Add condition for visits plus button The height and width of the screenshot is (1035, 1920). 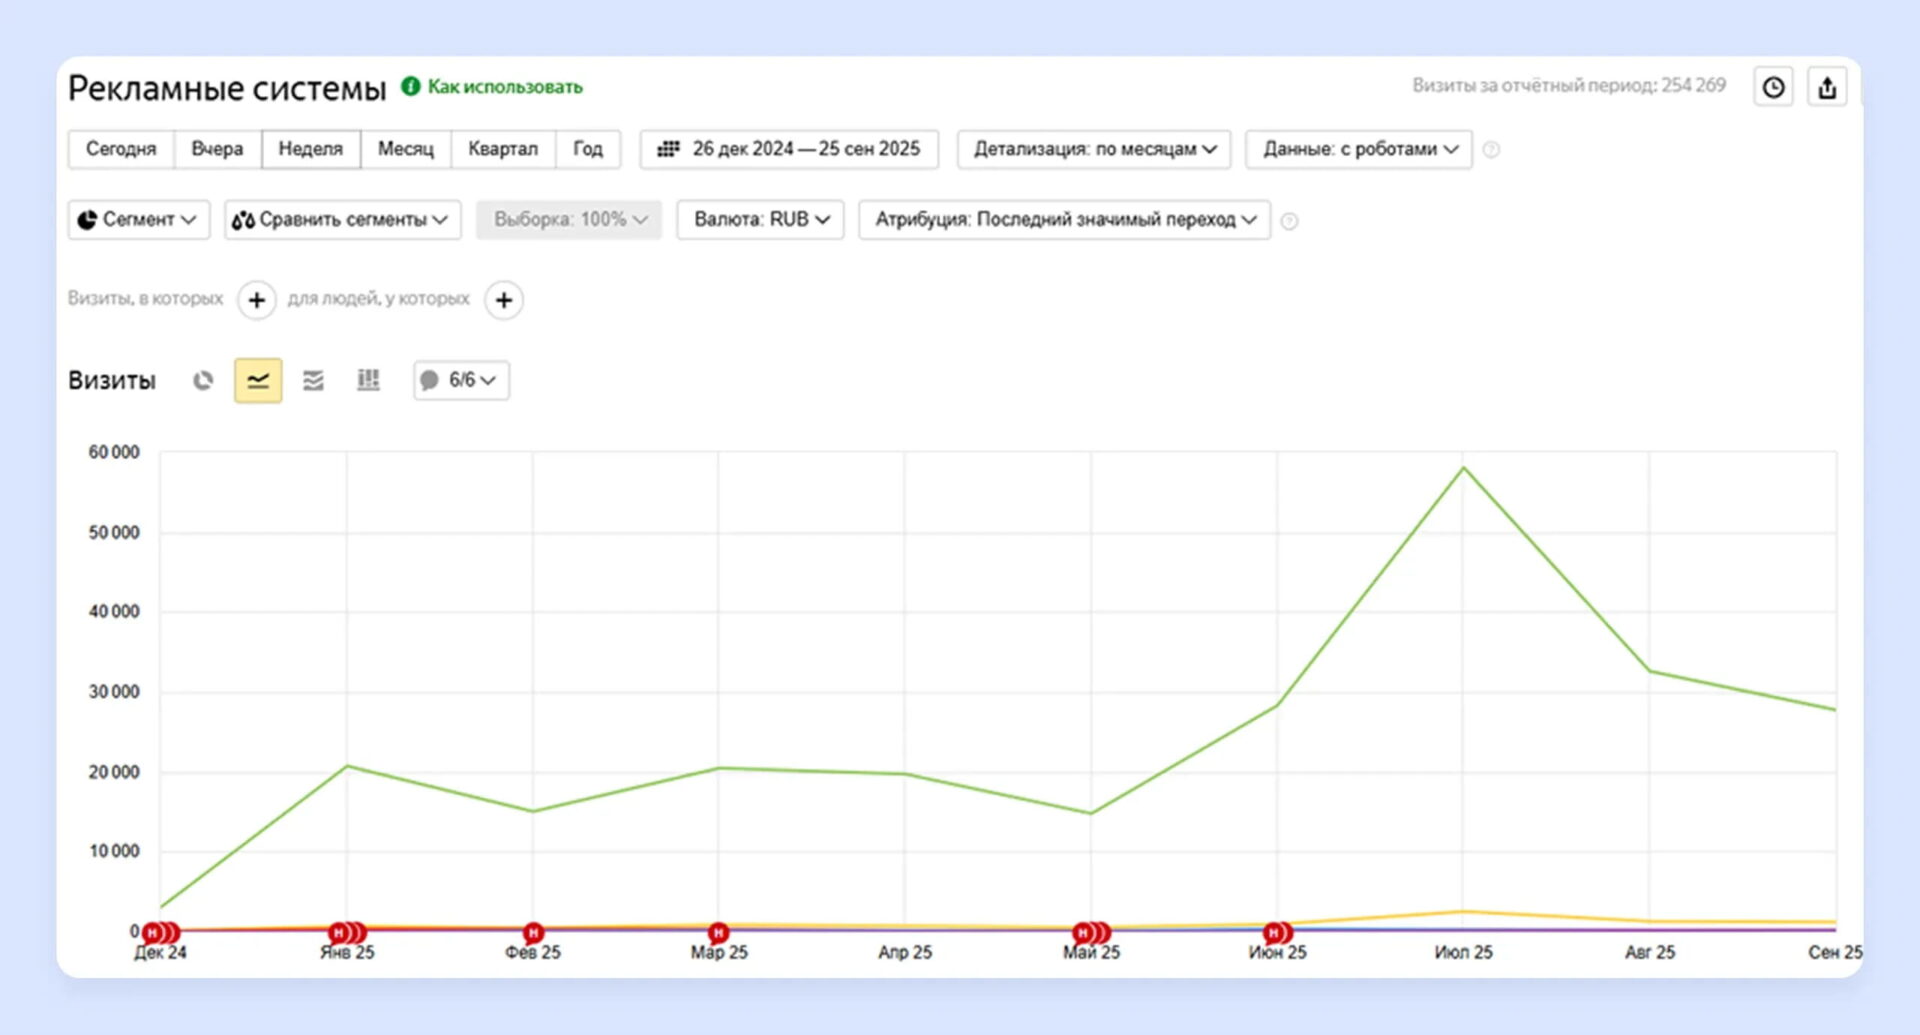pyautogui.click(x=257, y=300)
